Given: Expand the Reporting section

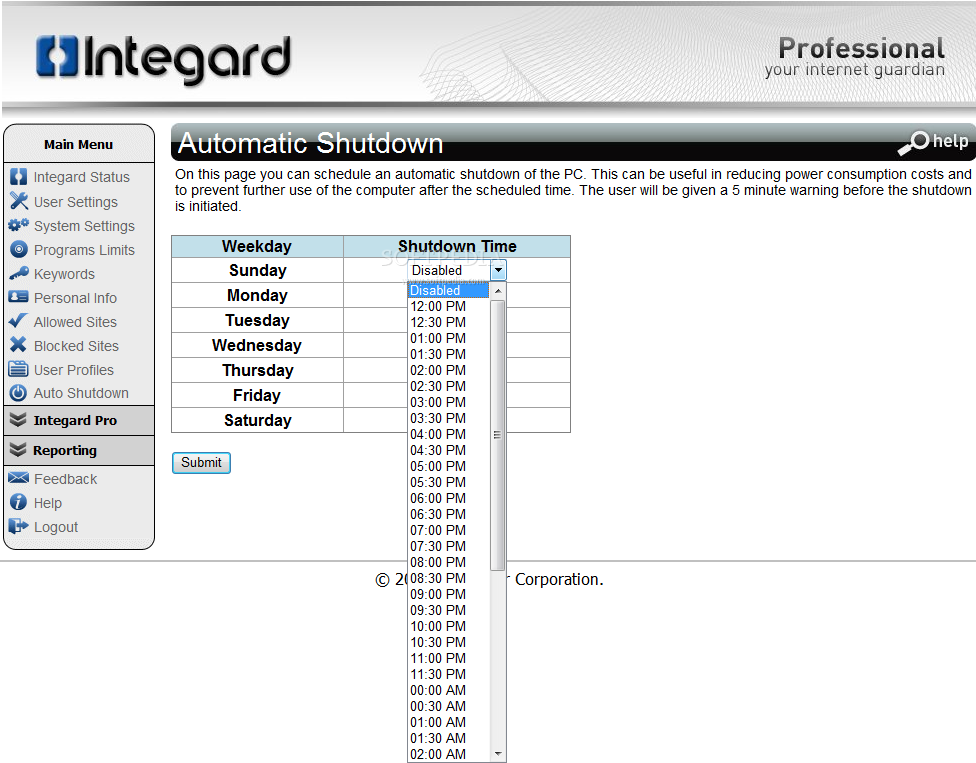Looking at the screenshot, I should pyautogui.click(x=79, y=451).
